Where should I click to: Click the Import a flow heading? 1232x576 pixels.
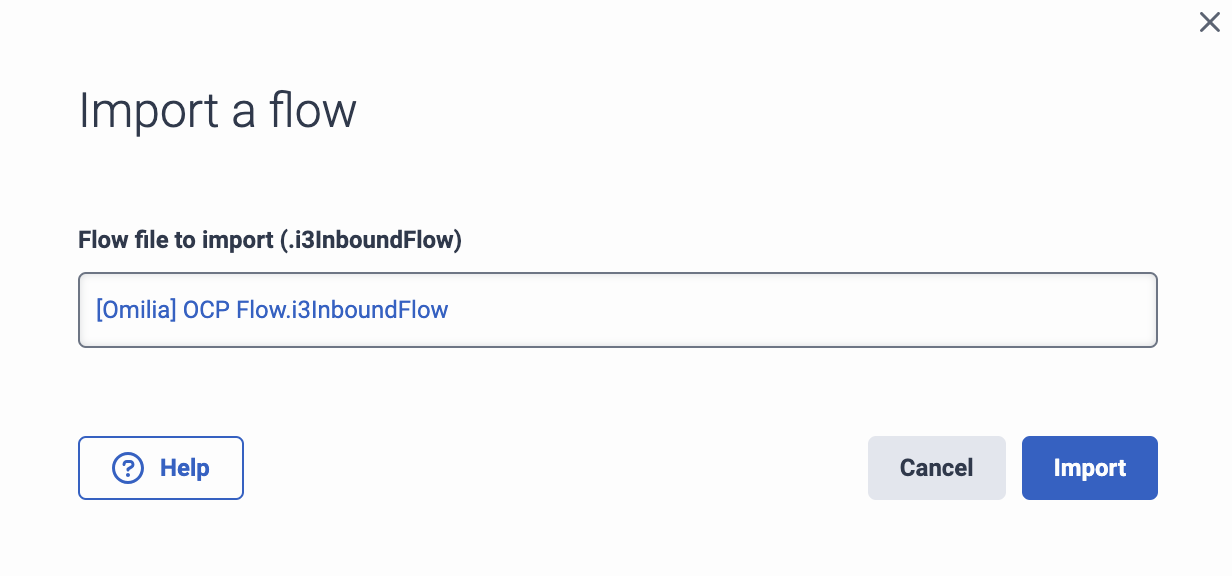click(x=217, y=110)
